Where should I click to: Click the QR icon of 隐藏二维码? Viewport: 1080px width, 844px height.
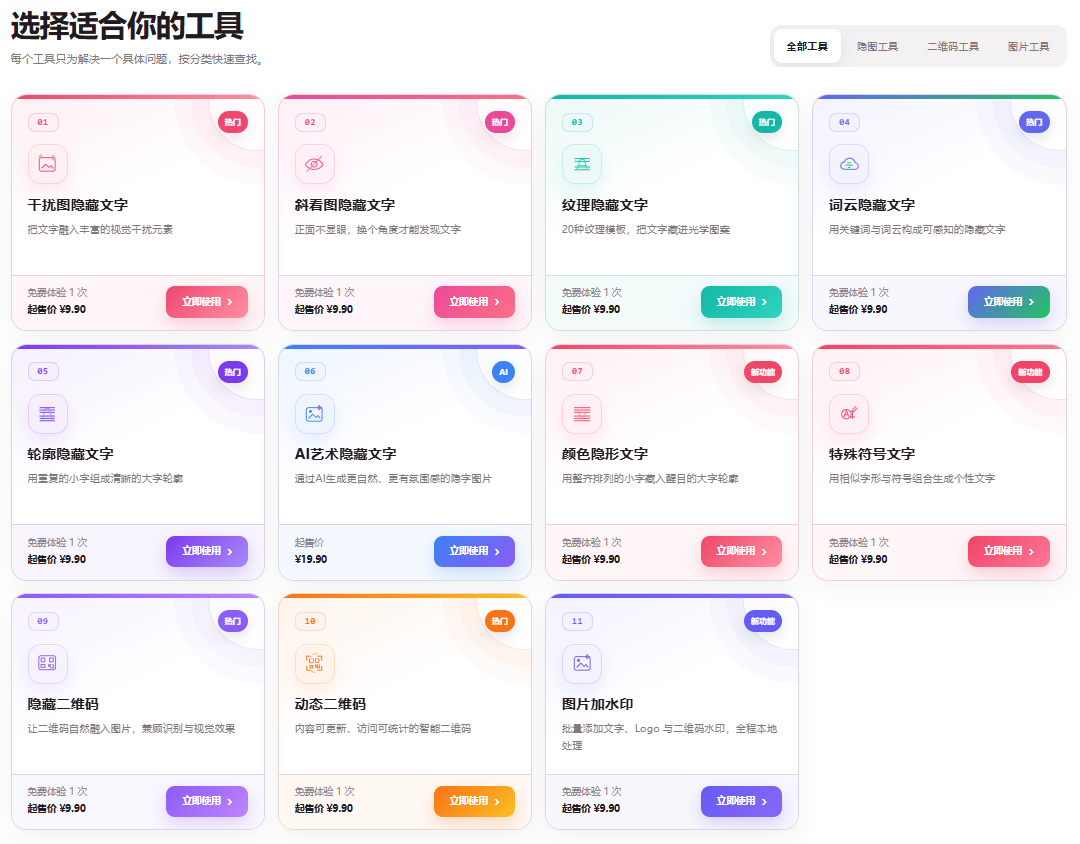click(48, 663)
